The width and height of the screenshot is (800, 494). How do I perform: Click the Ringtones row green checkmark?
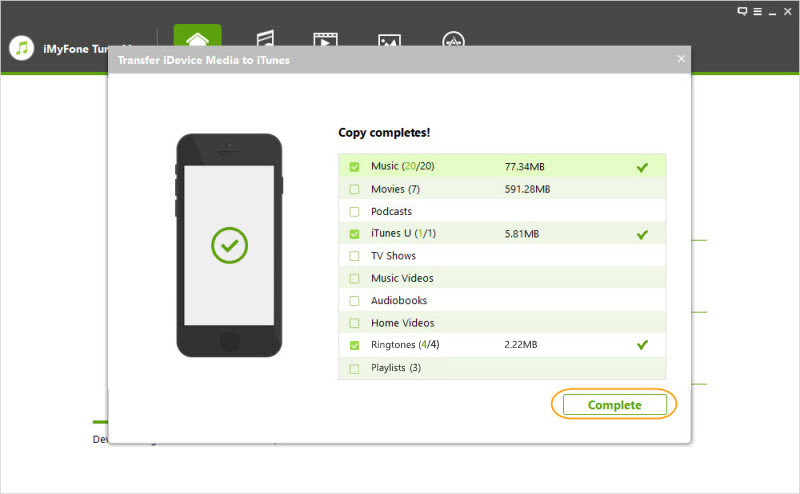[642, 345]
